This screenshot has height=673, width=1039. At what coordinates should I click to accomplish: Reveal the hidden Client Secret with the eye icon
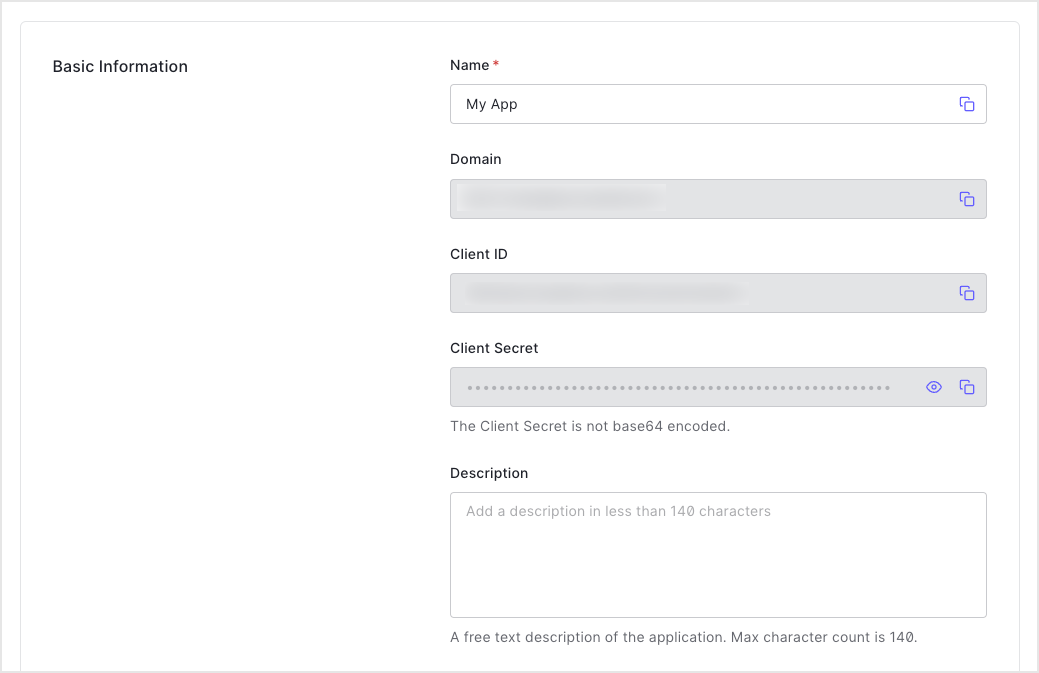[933, 386]
